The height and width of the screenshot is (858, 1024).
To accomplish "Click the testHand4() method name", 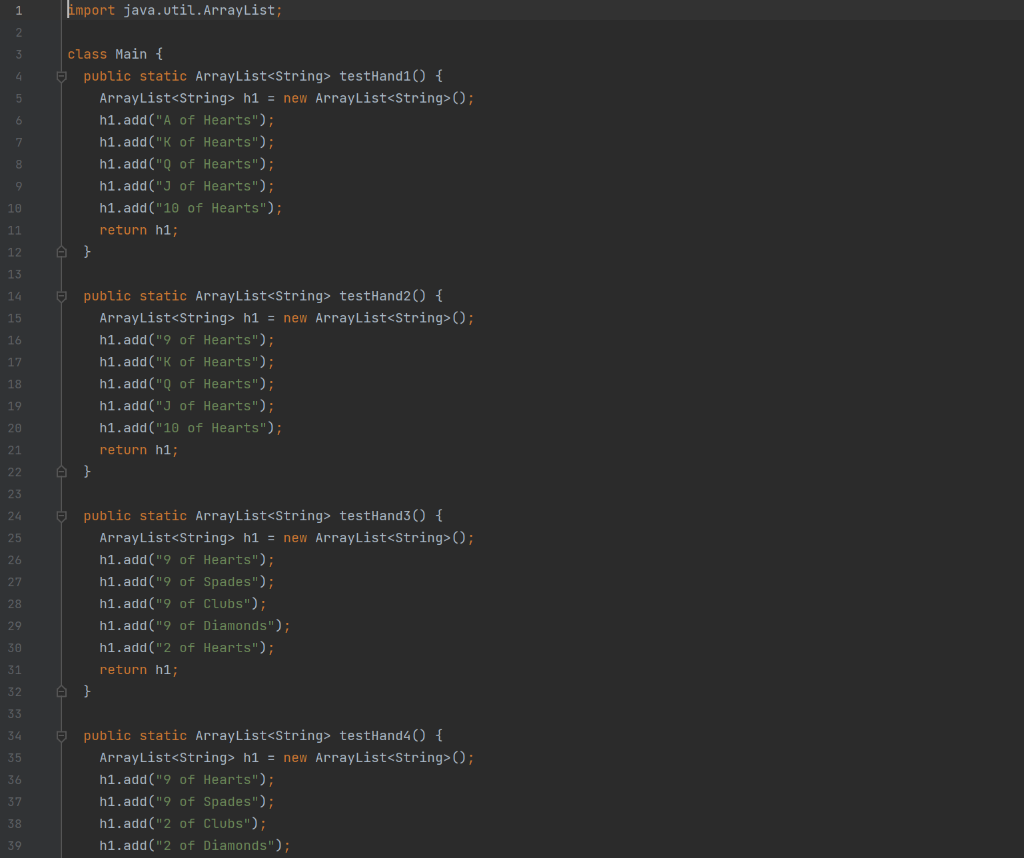I will tap(383, 736).
